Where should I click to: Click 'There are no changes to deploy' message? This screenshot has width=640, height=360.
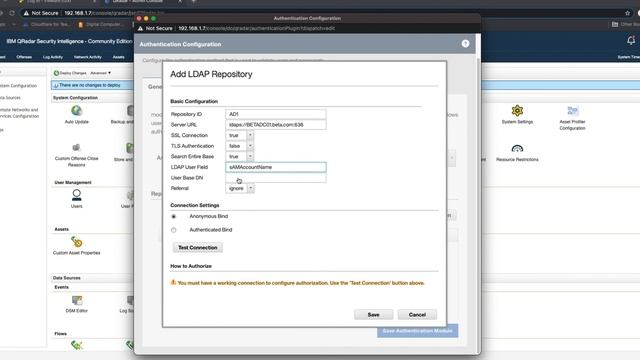coord(90,85)
